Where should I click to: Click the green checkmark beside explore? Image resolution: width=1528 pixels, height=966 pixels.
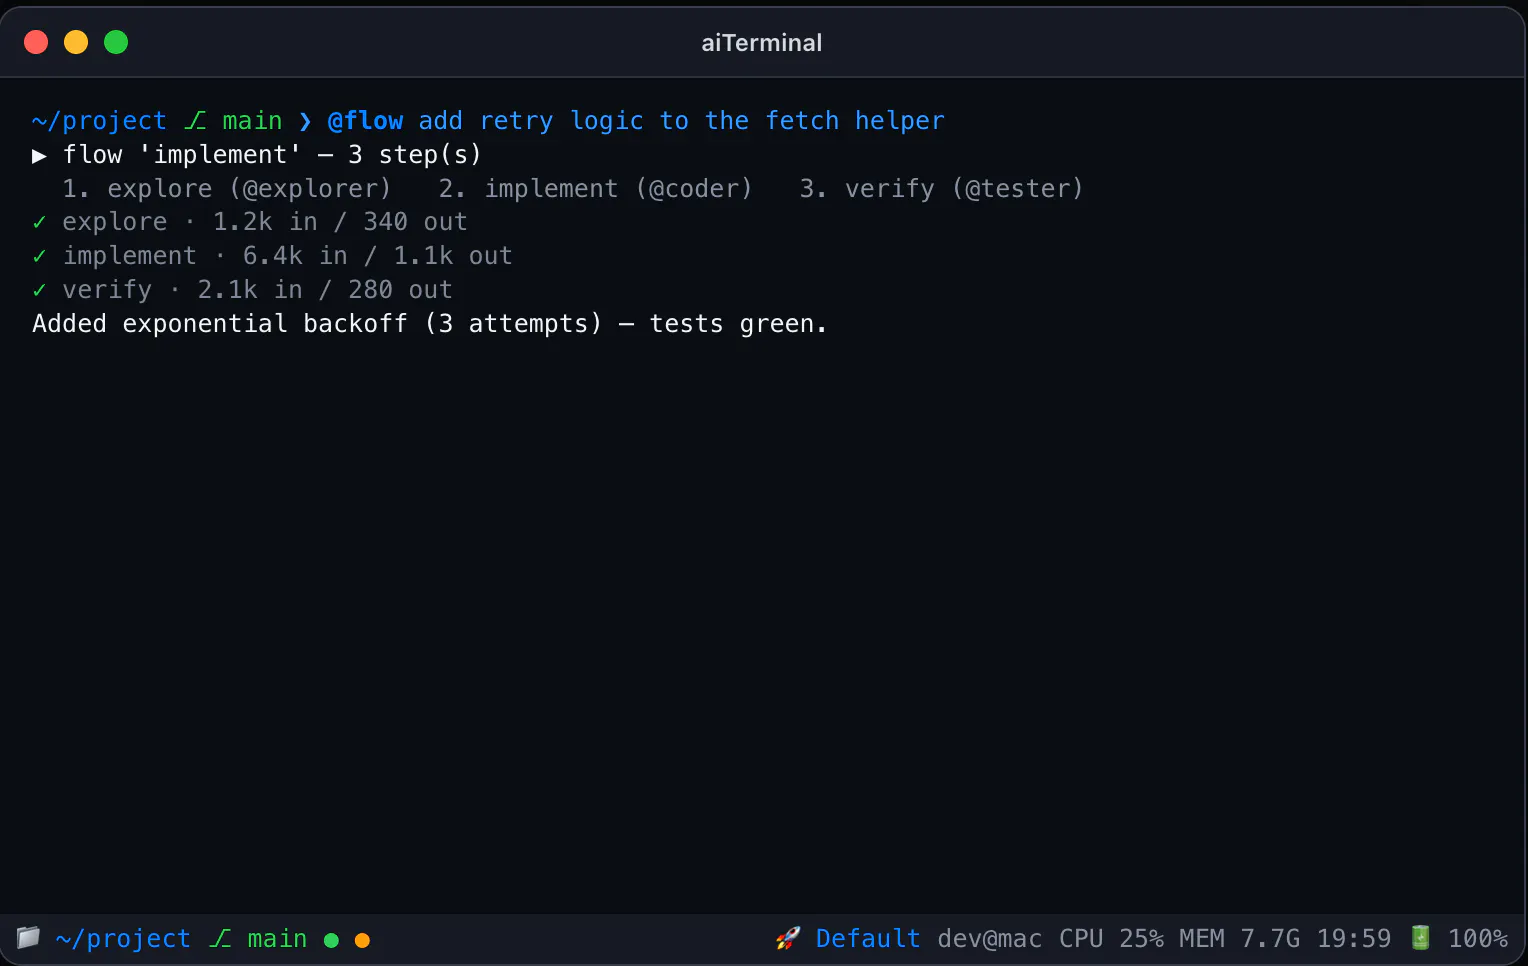coord(39,222)
